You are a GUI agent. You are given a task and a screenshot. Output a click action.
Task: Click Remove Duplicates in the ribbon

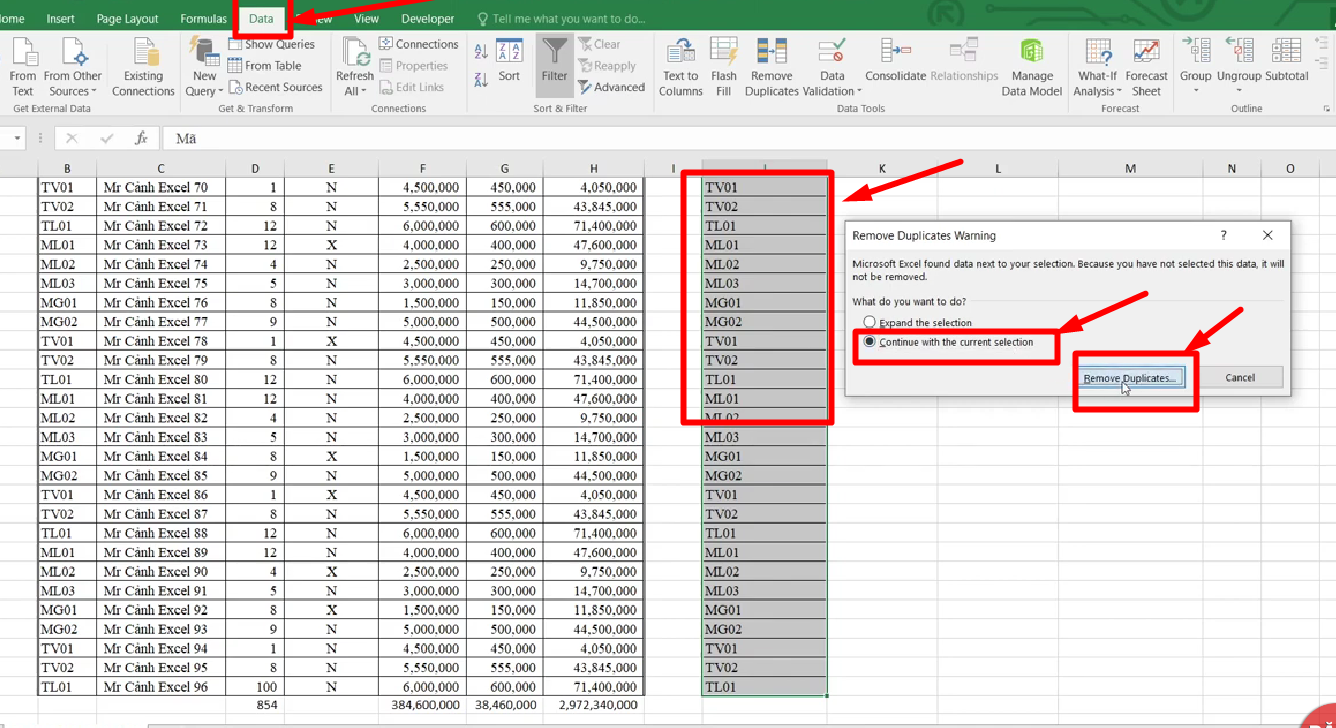point(772,67)
